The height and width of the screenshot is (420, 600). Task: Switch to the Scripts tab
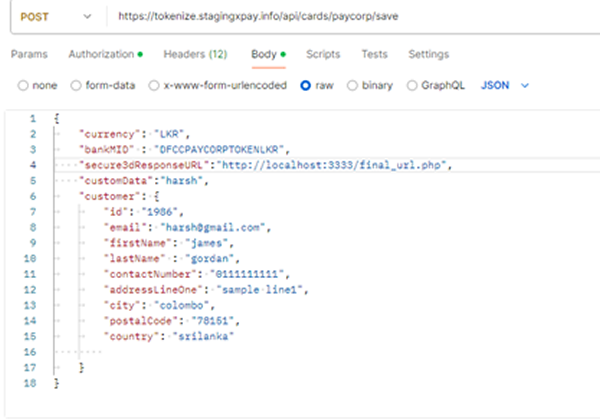tap(322, 54)
